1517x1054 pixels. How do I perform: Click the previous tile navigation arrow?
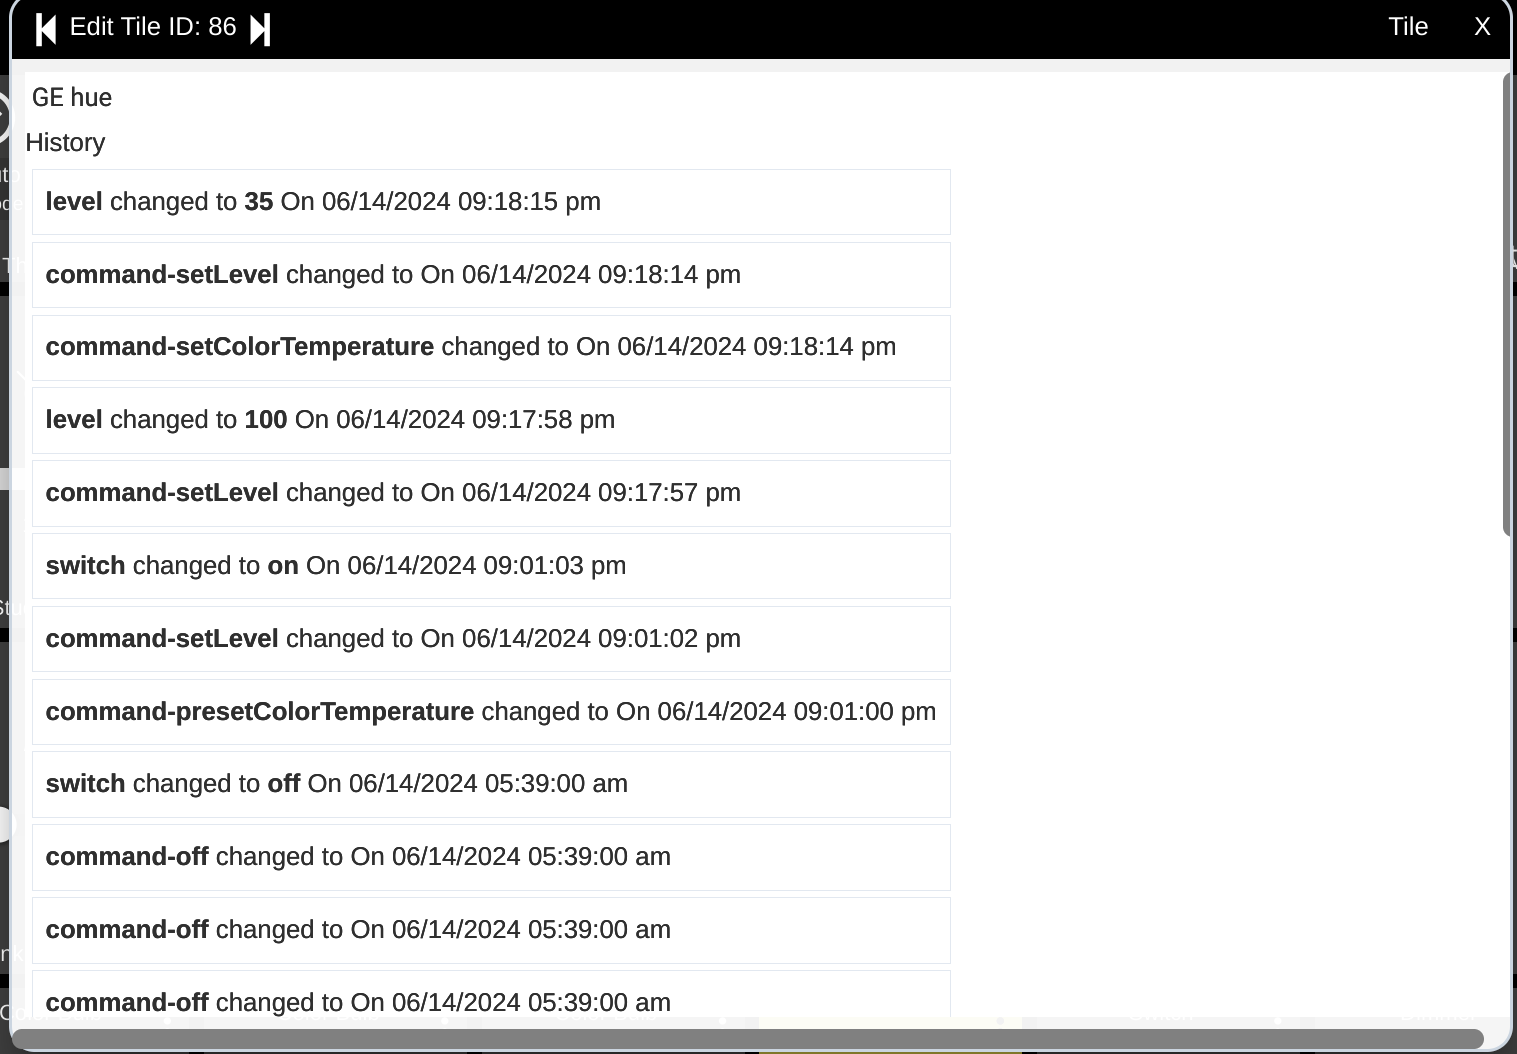coord(45,28)
